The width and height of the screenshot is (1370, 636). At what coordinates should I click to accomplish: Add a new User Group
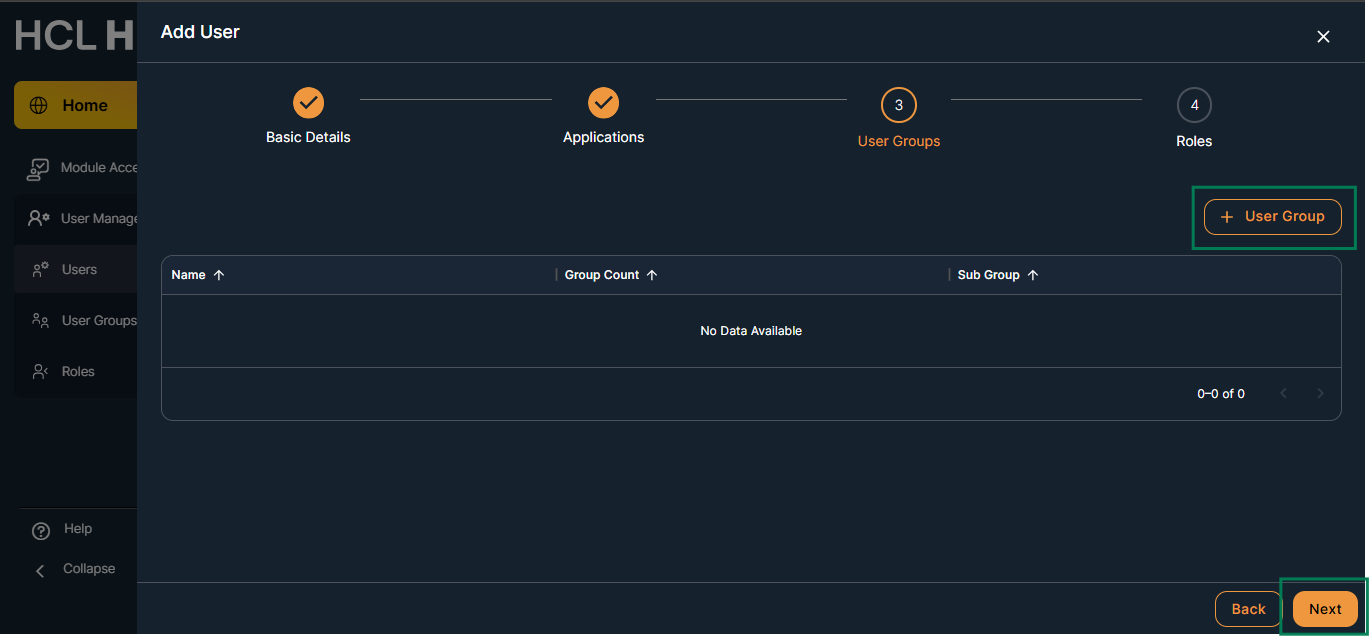pos(1272,216)
